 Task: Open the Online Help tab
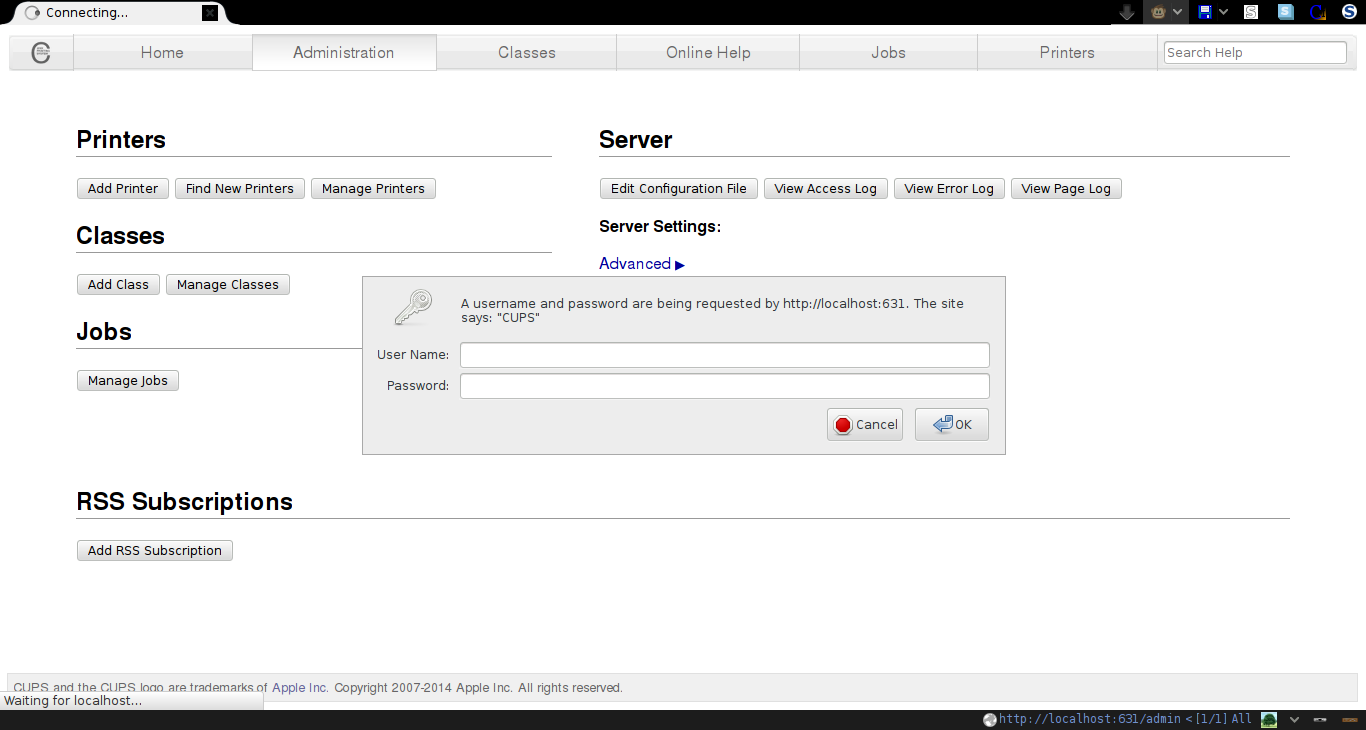click(x=707, y=53)
